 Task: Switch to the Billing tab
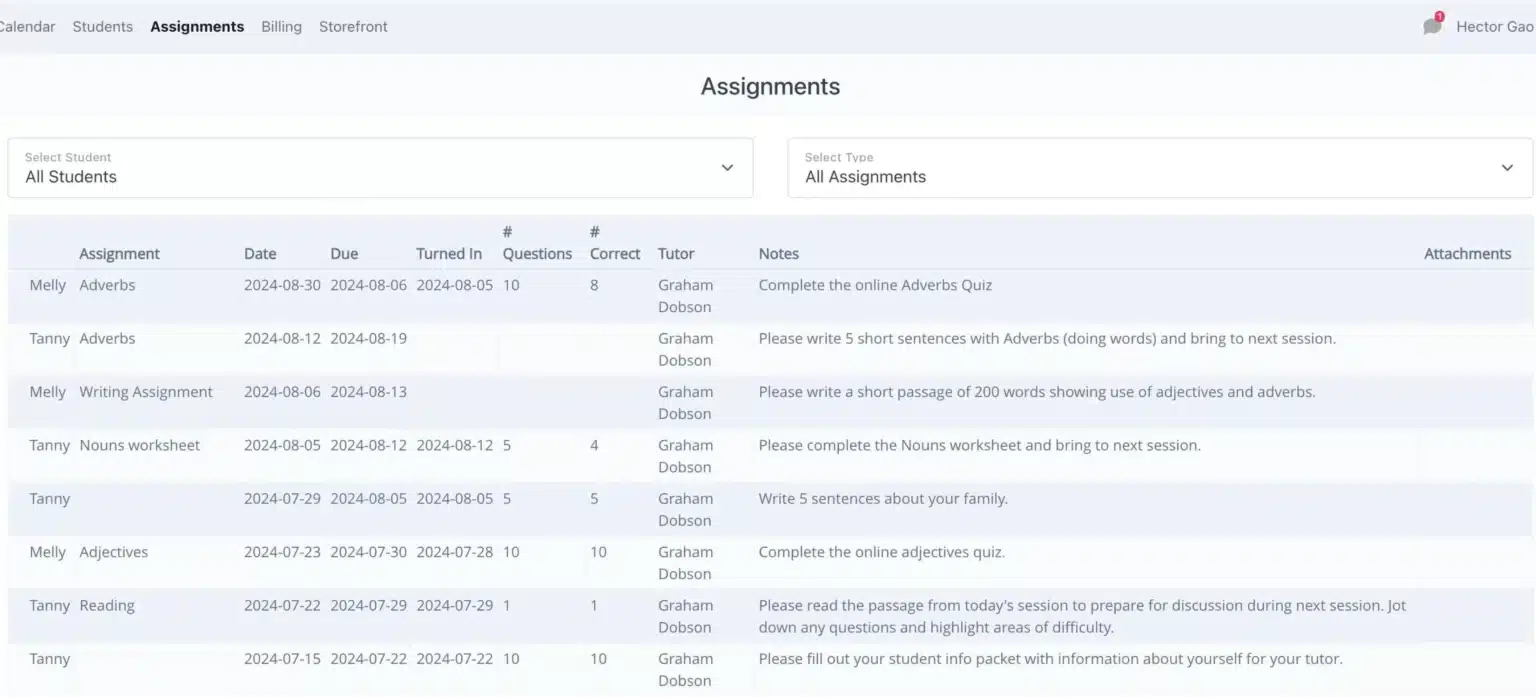pos(281,27)
